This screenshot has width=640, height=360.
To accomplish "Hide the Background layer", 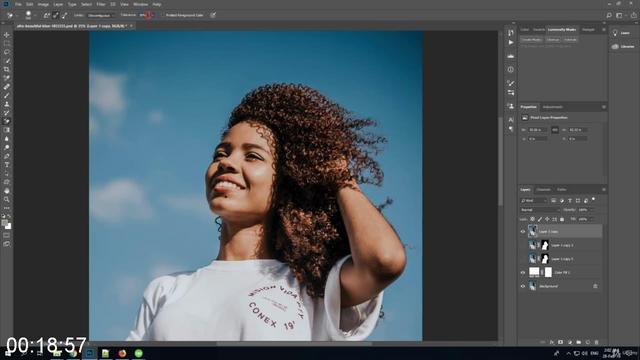I will coord(523,286).
